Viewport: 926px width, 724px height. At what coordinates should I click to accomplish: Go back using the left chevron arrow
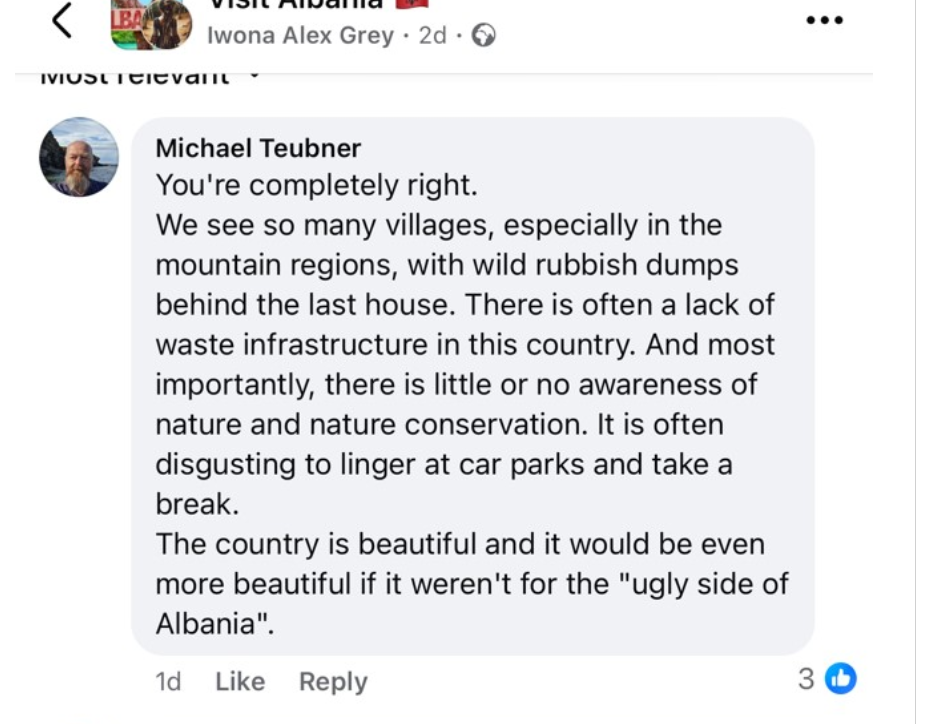tap(62, 21)
